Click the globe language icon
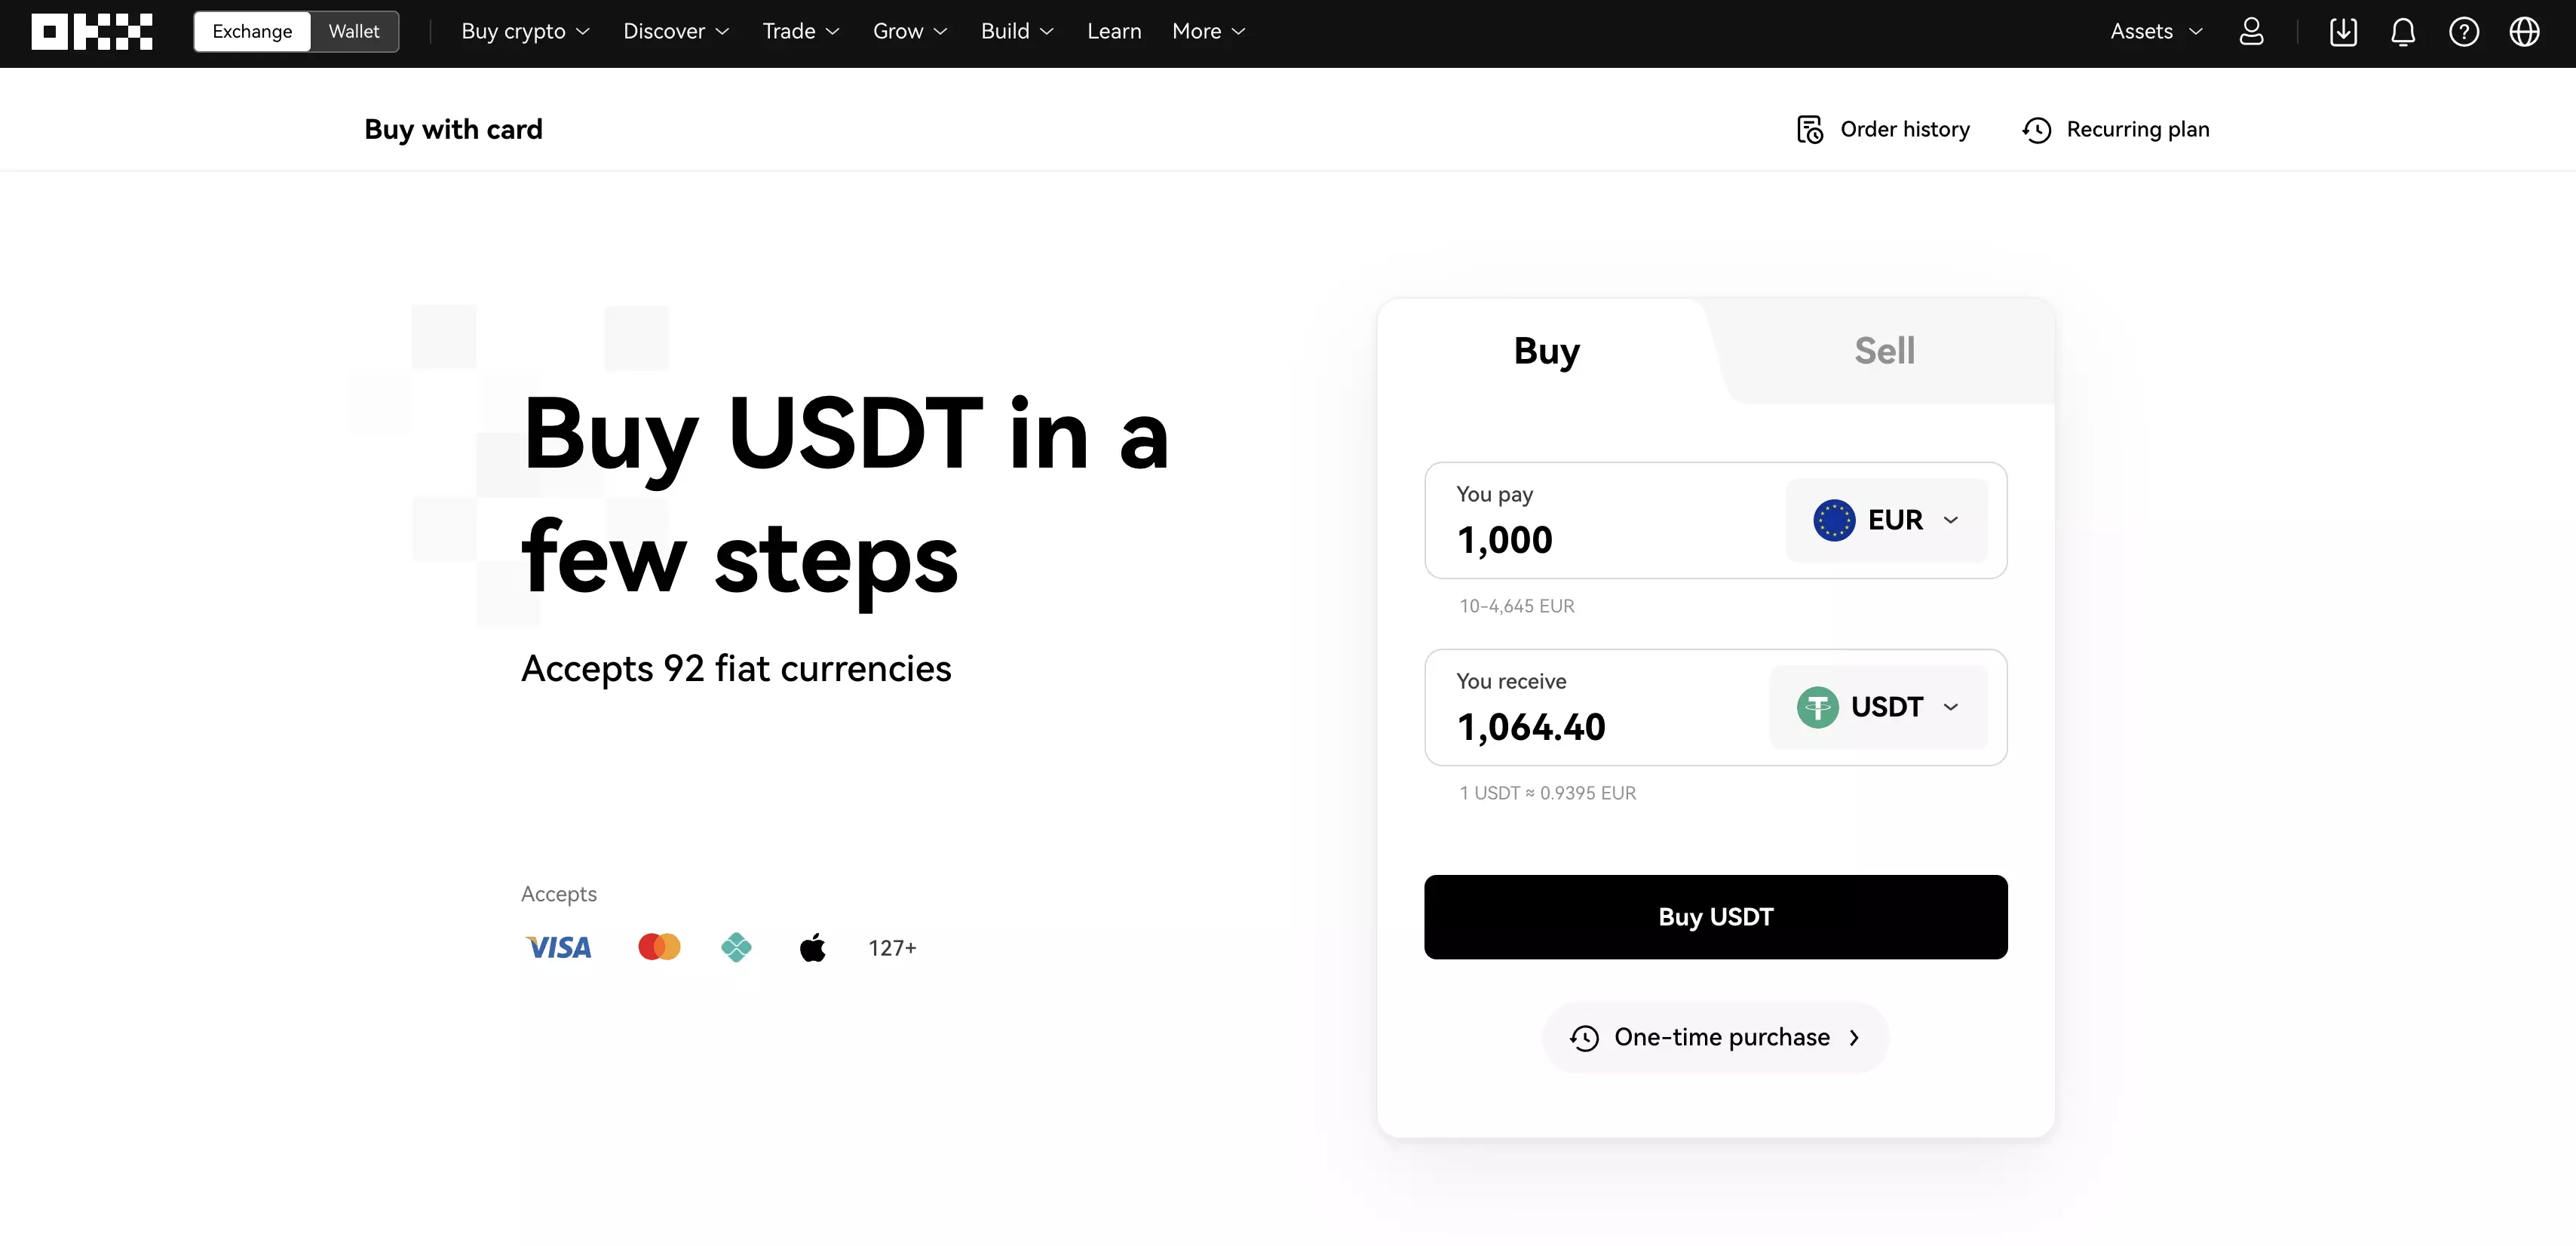This screenshot has height=1246, width=2576. [2524, 32]
